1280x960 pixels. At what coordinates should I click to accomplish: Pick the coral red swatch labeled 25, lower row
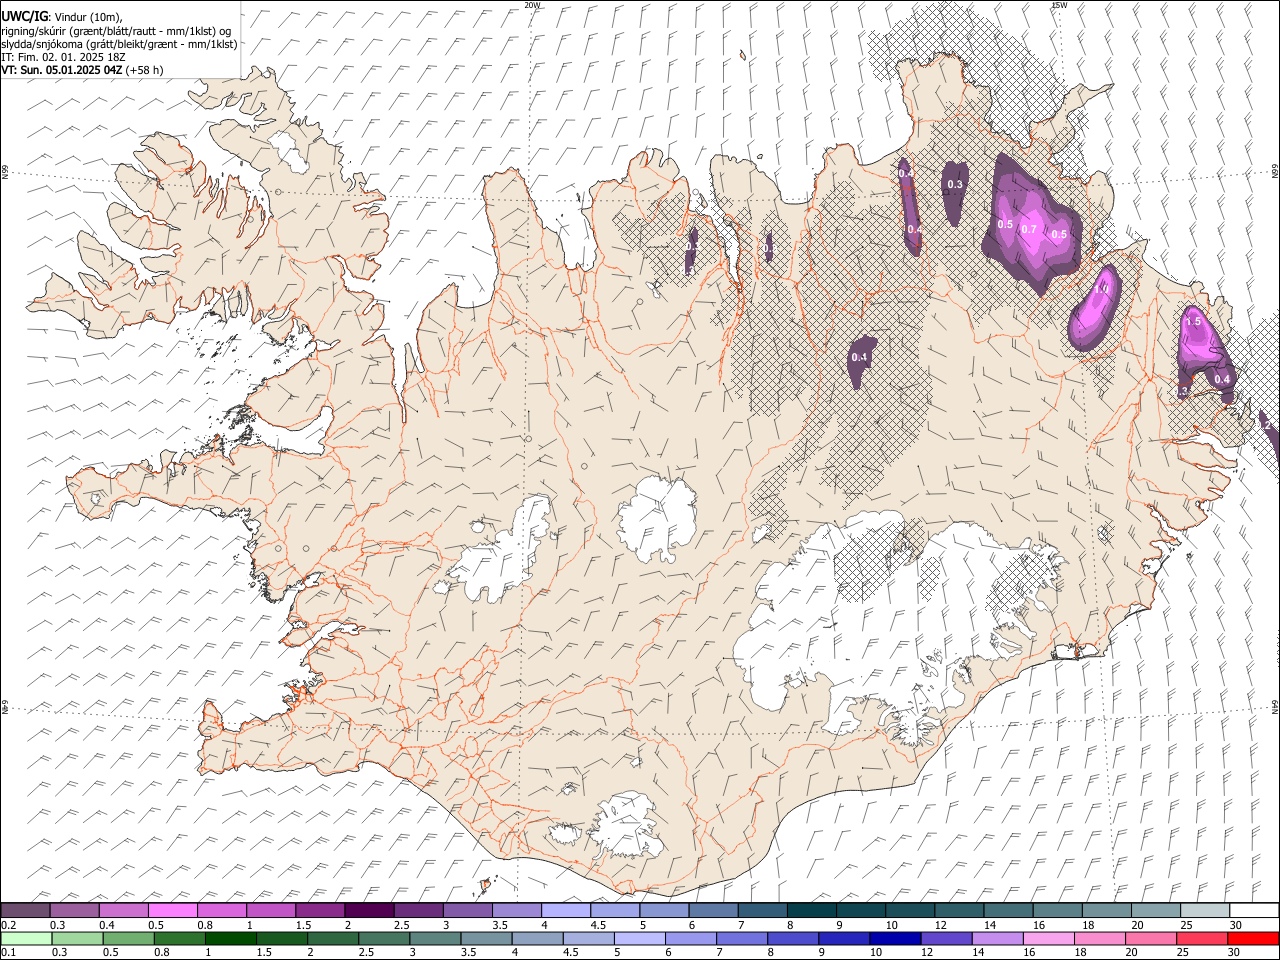click(x=1201, y=938)
